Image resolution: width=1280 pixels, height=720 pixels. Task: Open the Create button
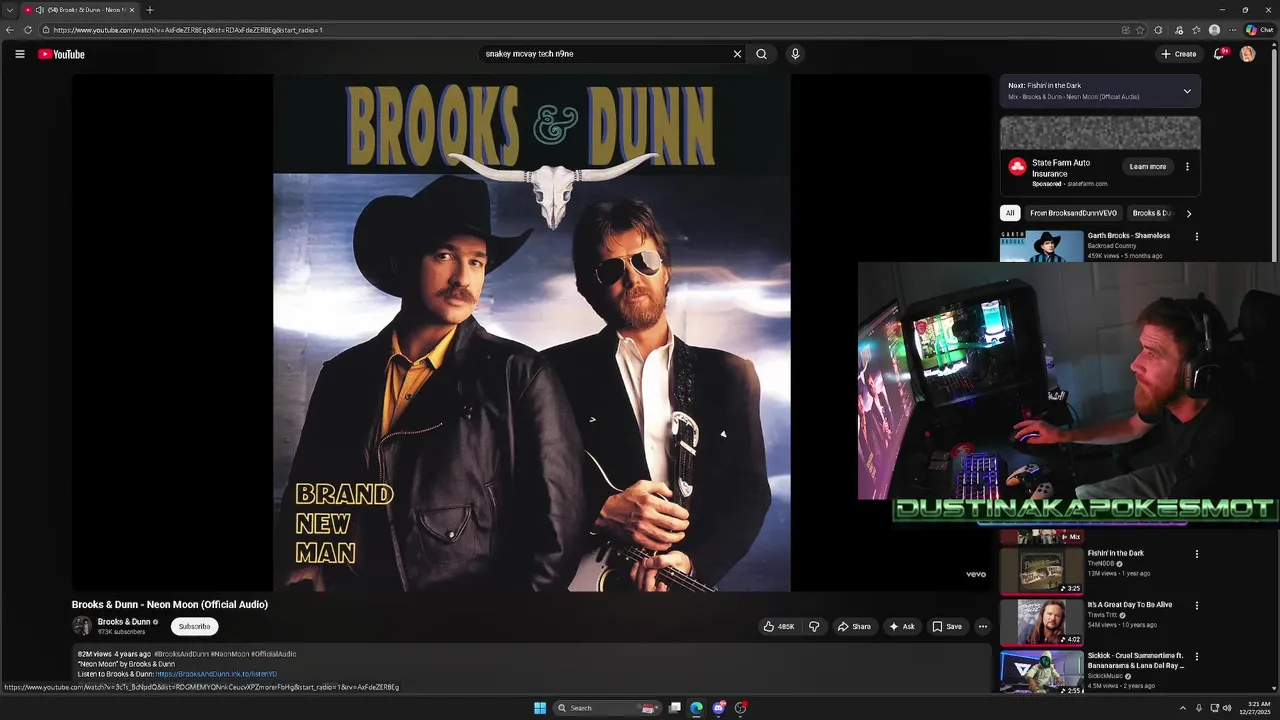click(x=1179, y=54)
